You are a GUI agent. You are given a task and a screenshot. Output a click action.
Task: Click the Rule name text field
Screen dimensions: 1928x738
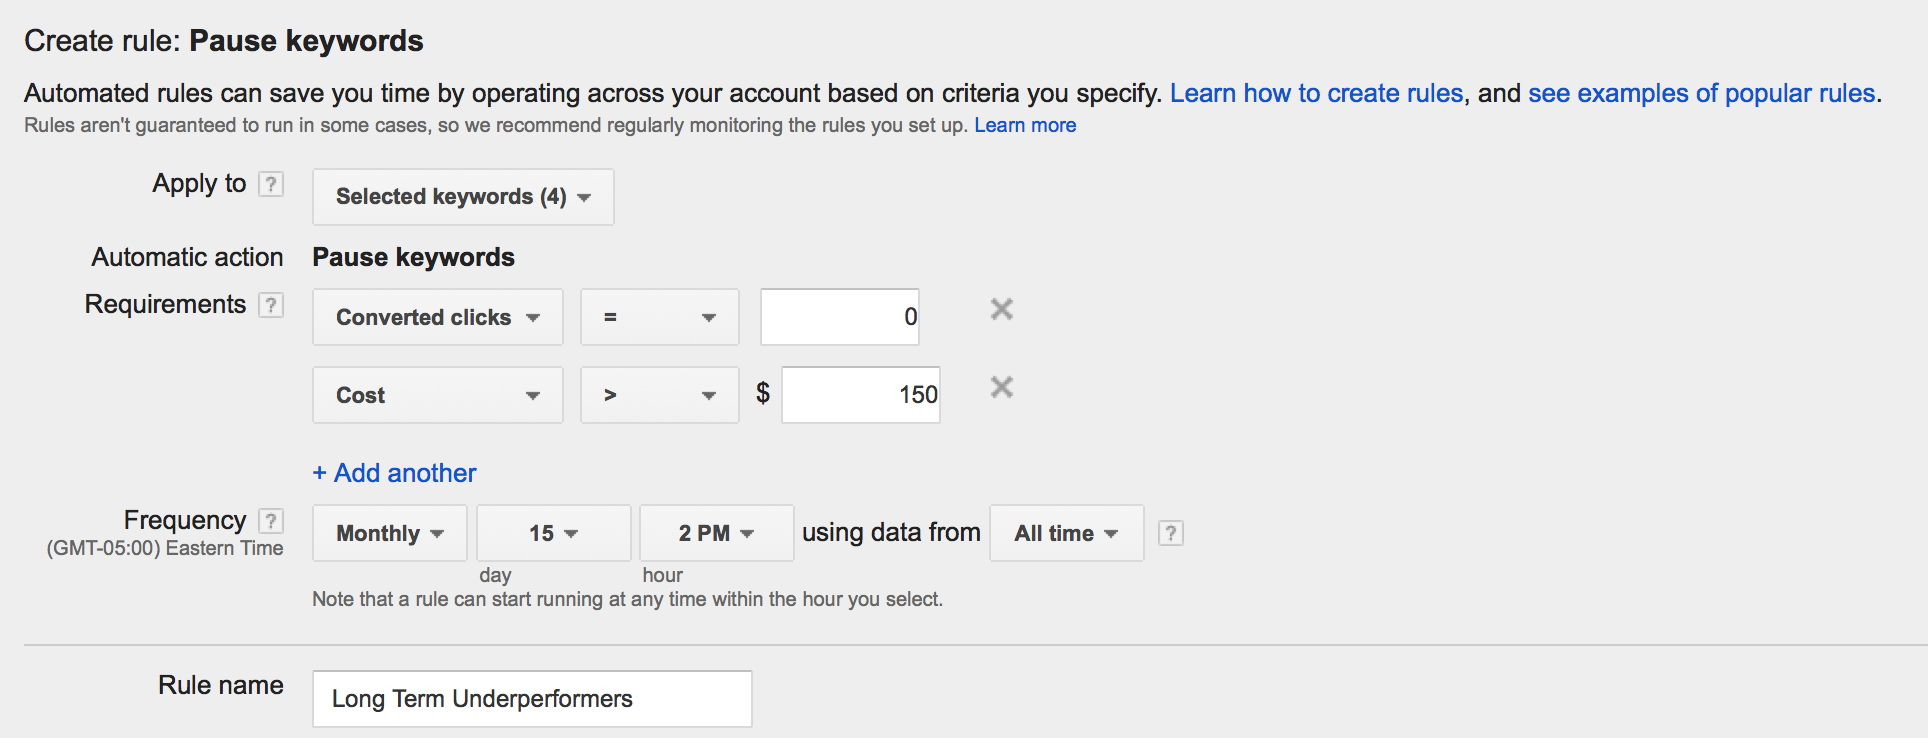click(x=531, y=699)
